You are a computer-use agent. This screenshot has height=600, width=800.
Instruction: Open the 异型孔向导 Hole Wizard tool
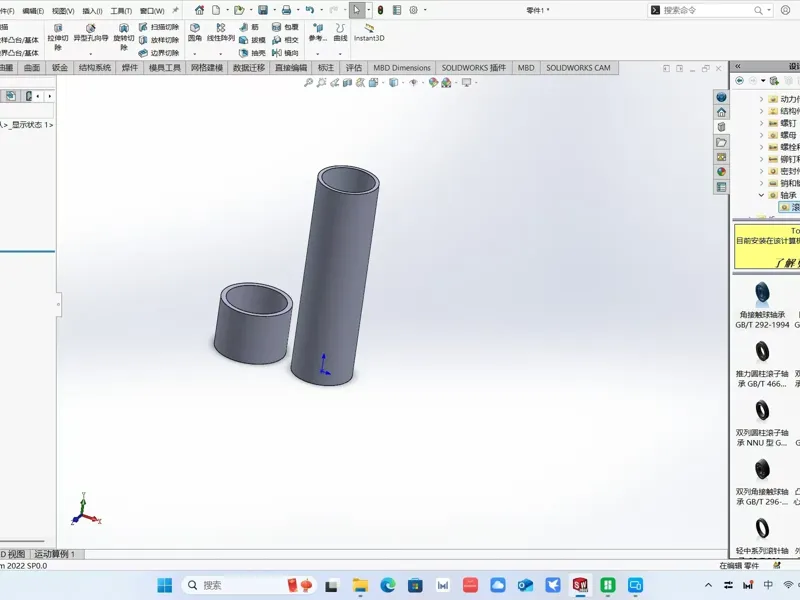click(91, 32)
